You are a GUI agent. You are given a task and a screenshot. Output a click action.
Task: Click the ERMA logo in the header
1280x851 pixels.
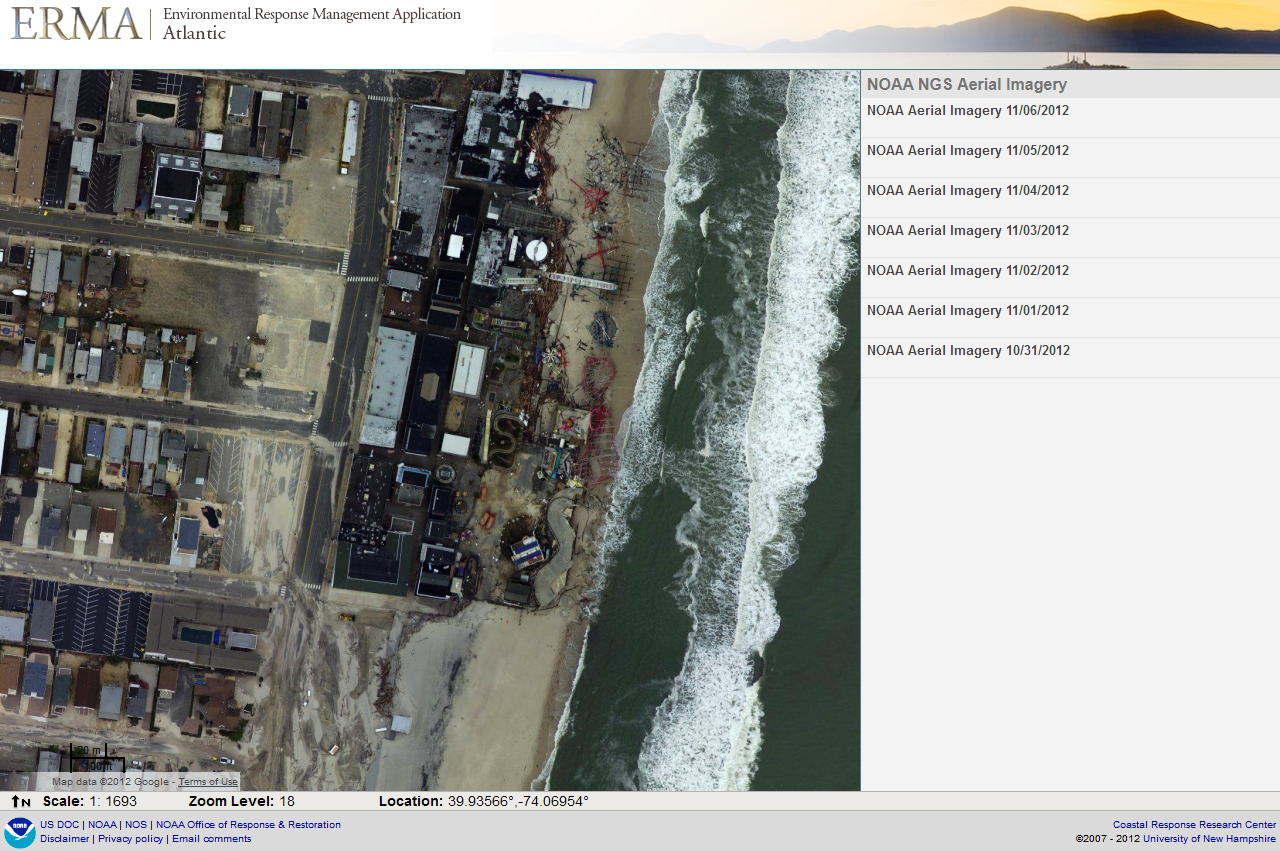(76, 24)
